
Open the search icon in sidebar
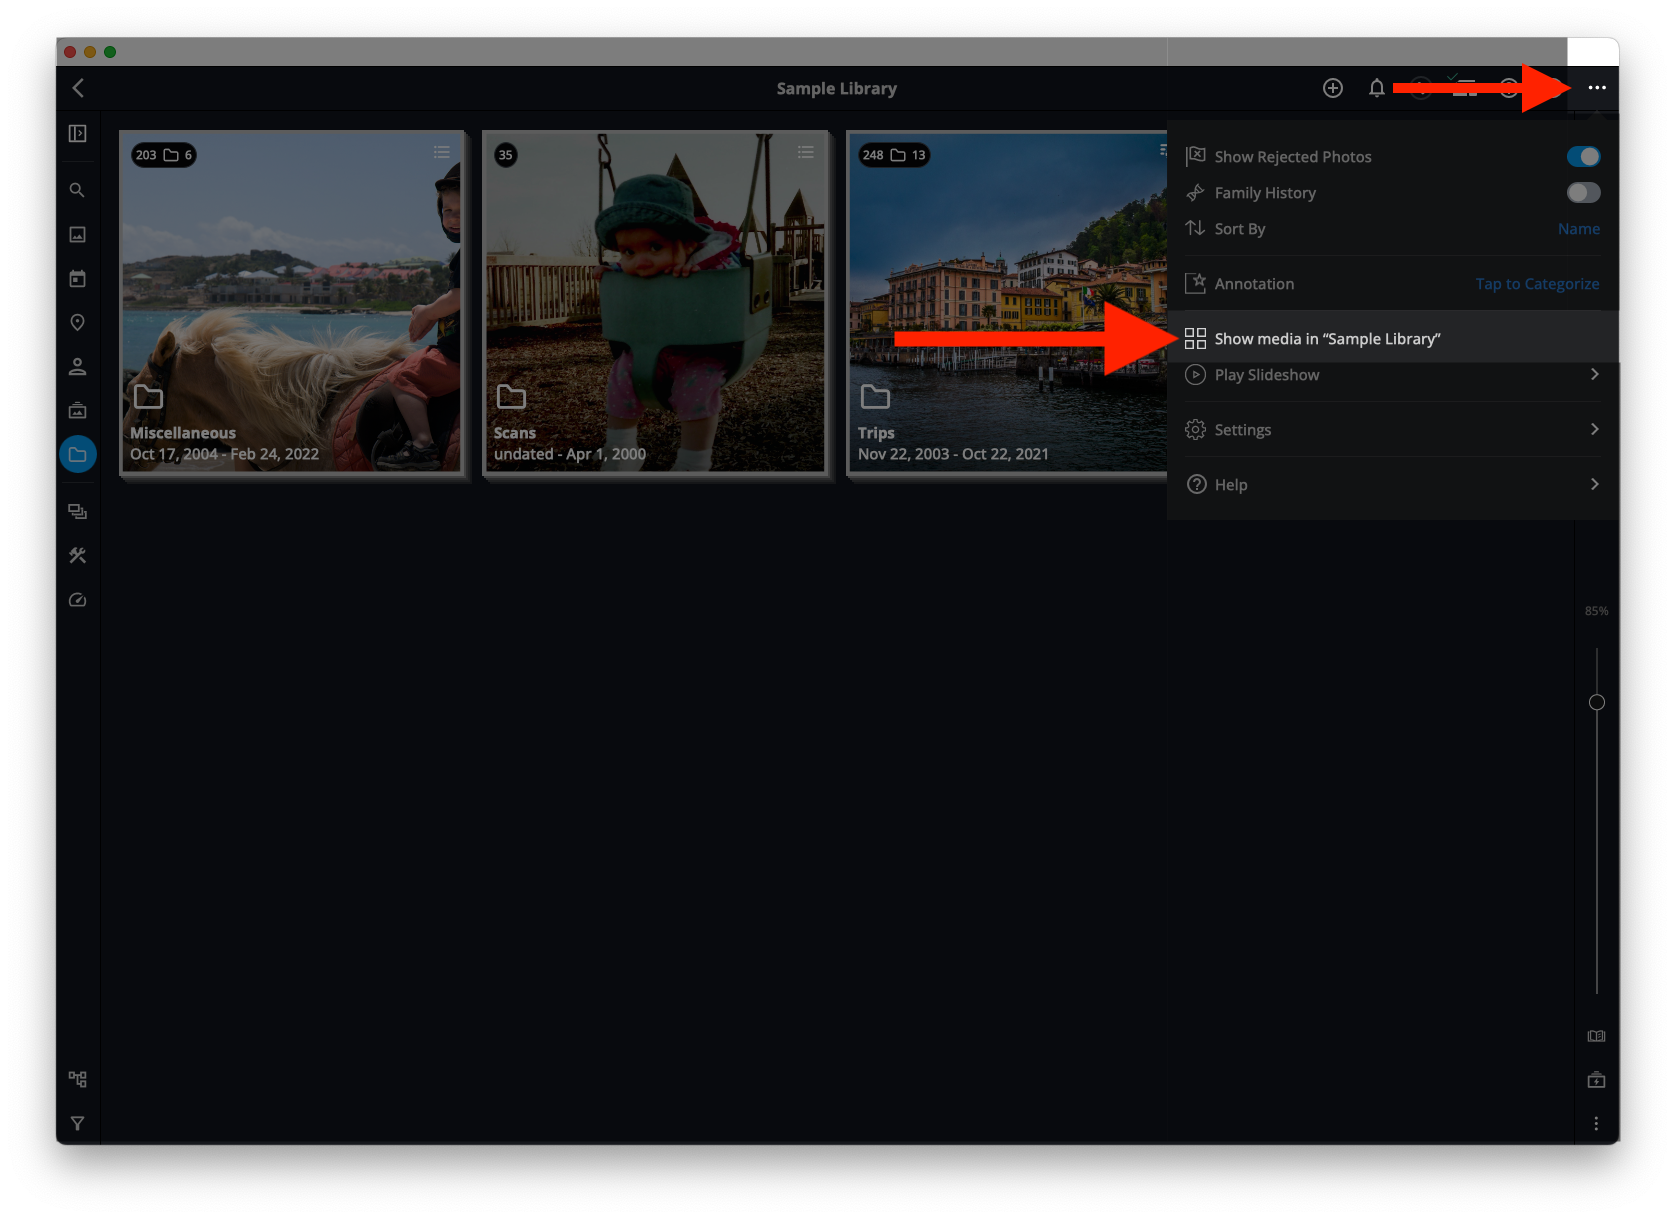77,190
